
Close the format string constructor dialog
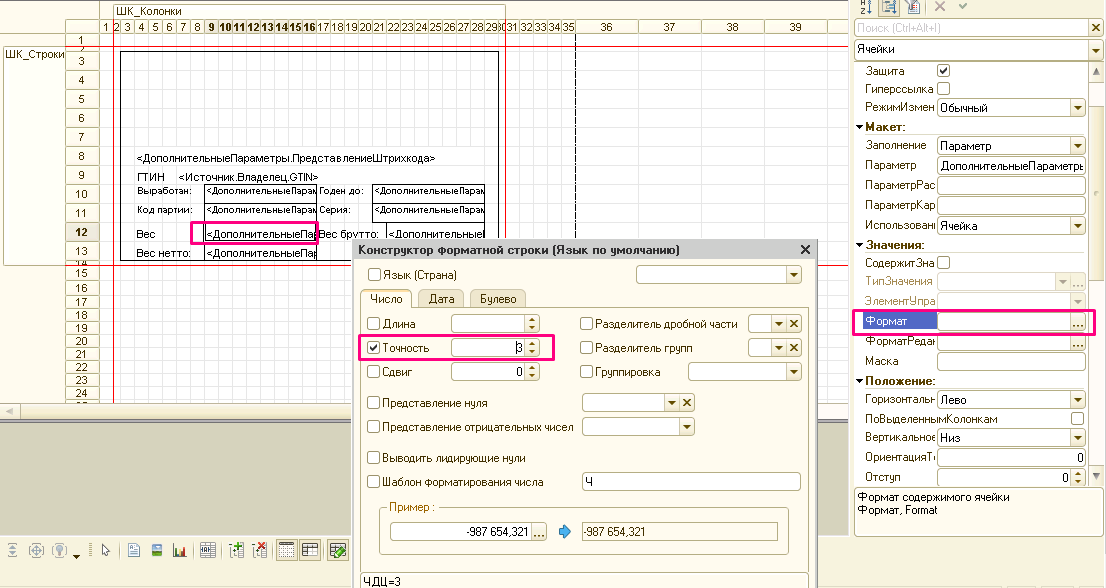[806, 250]
